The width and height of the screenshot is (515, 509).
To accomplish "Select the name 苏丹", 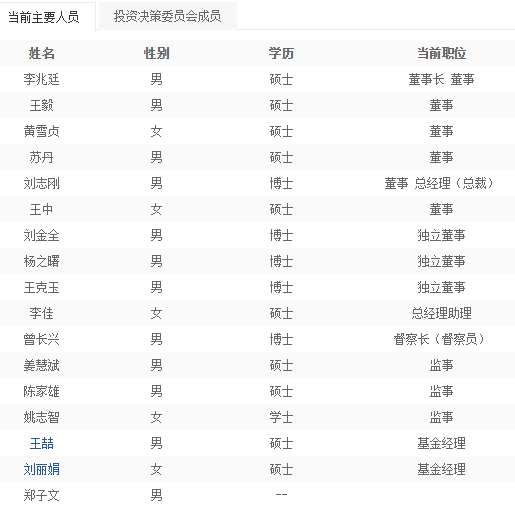I will coord(42,157).
